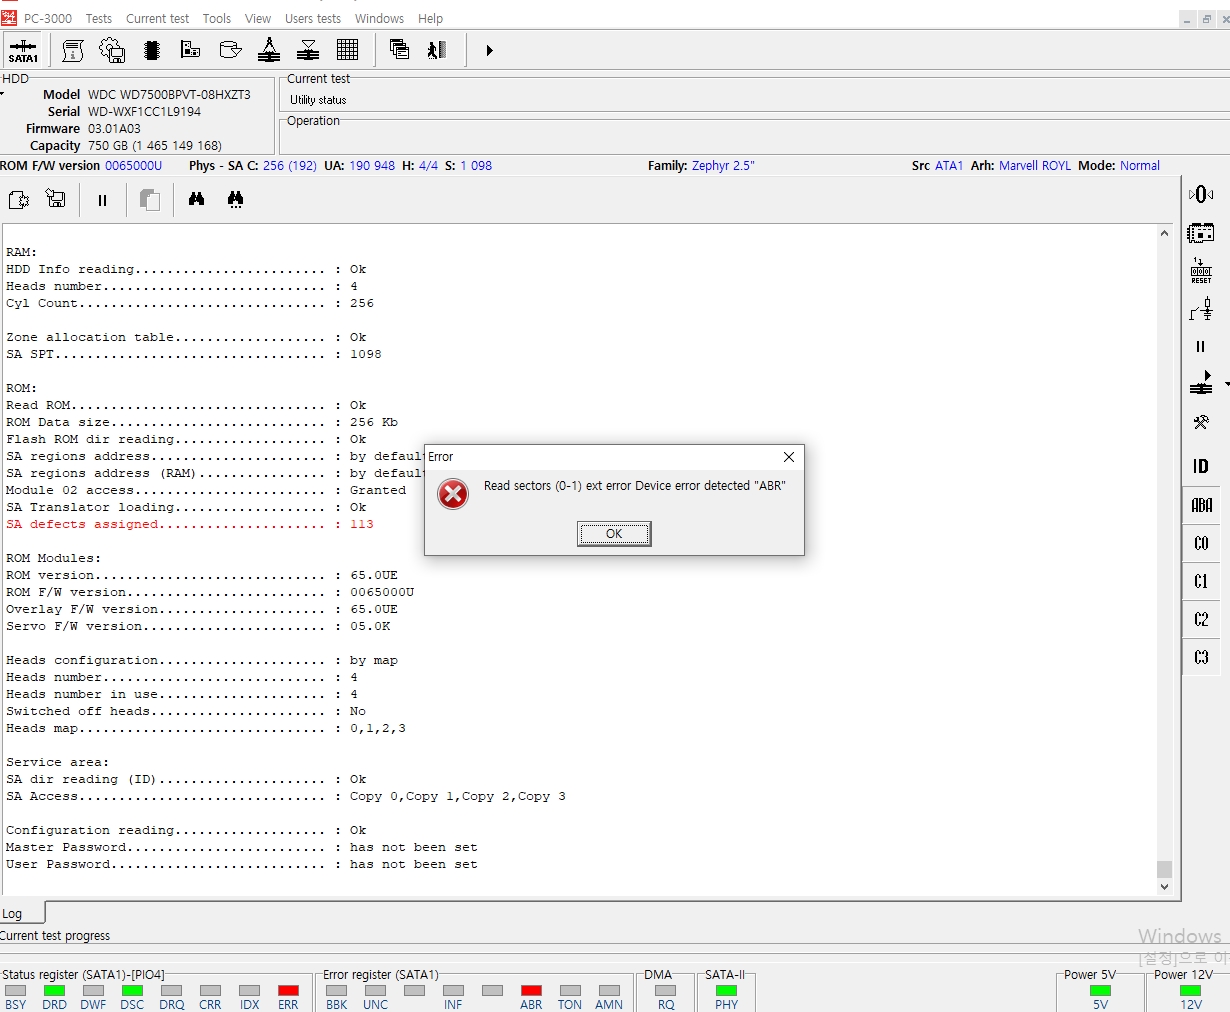
Task: Click the ERR status register indicator
Action: [x=288, y=991]
